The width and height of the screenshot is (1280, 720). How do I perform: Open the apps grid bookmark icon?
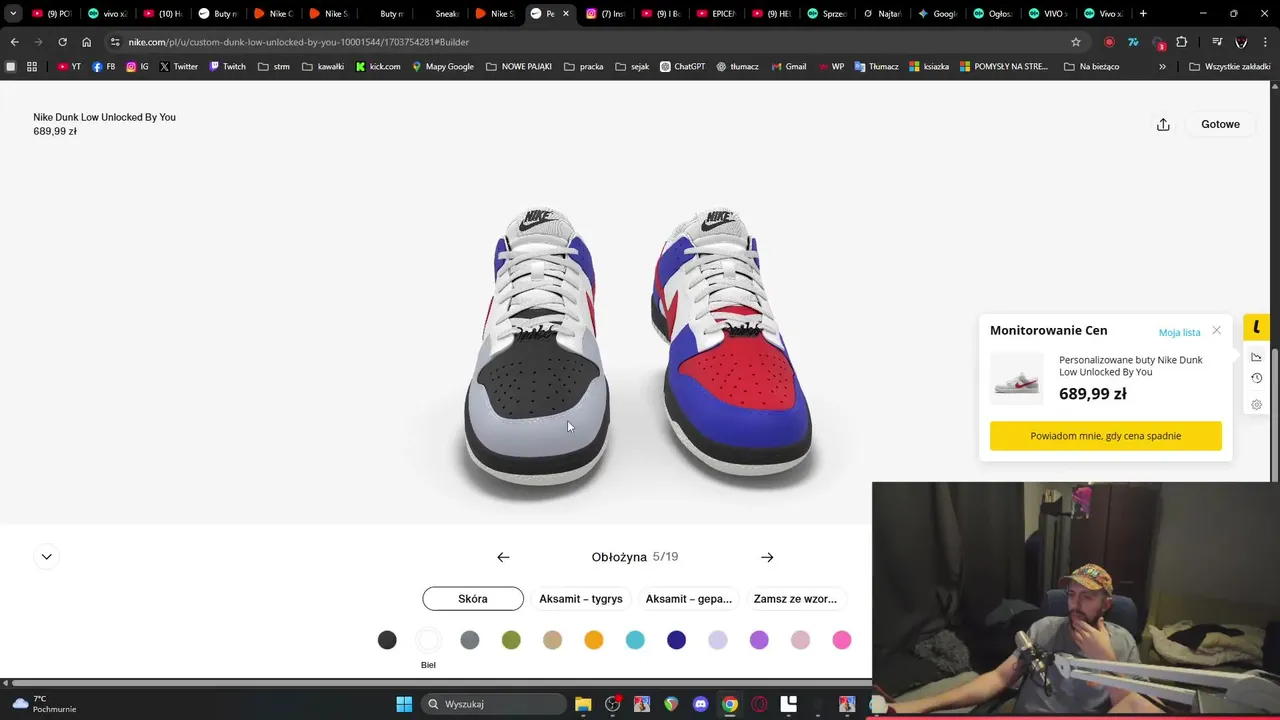32,67
